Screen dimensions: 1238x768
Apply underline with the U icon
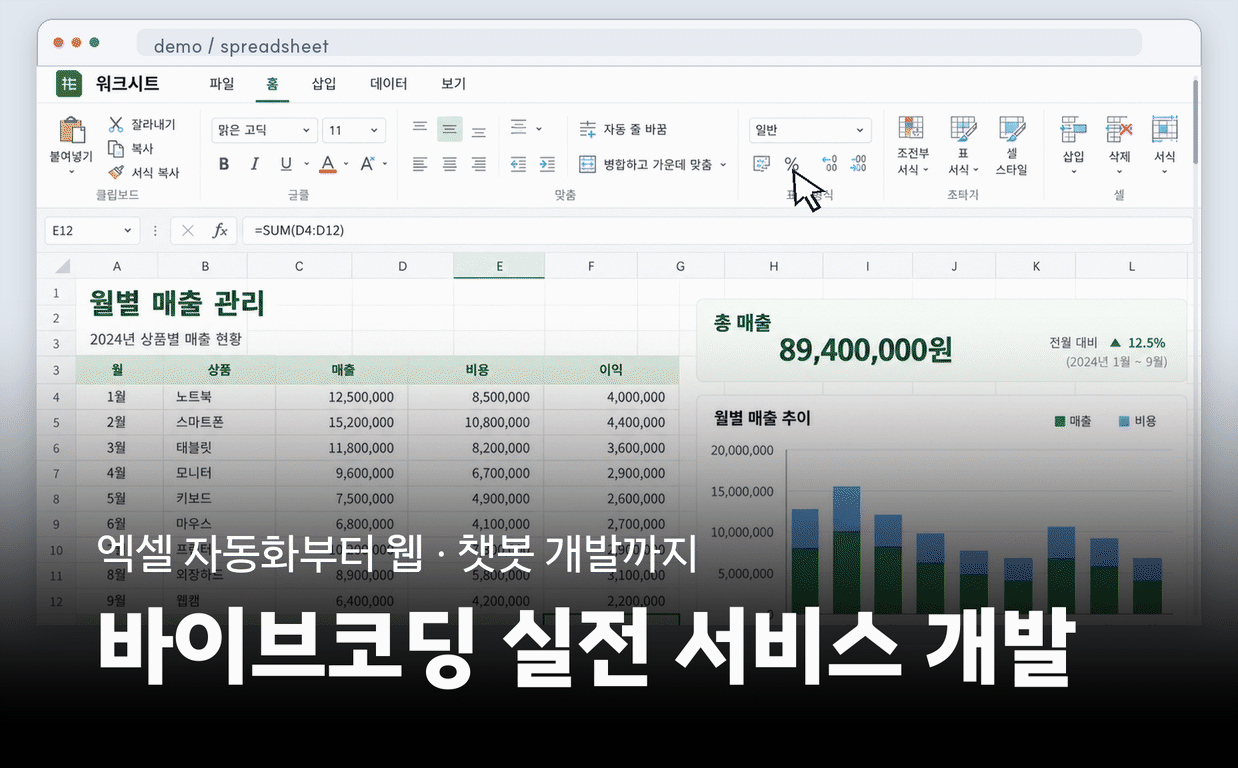pos(286,164)
